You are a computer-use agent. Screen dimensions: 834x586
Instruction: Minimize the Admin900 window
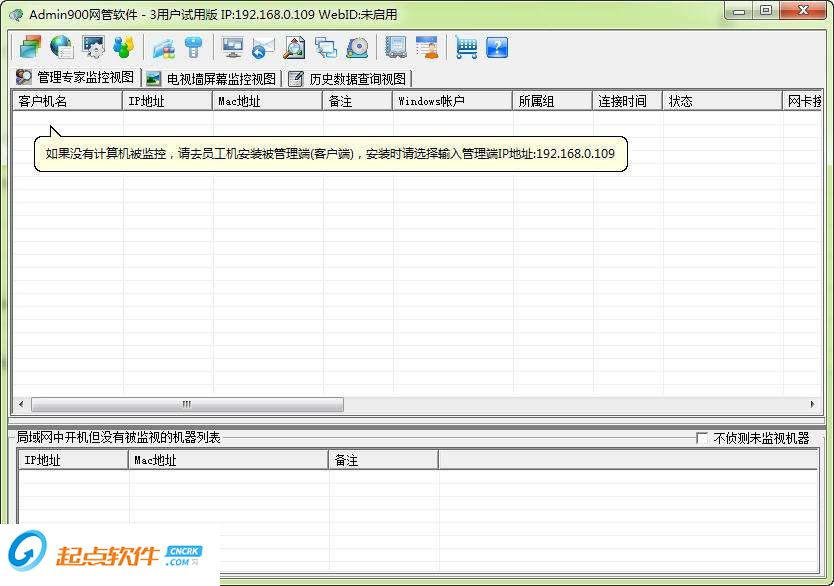tap(739, 11)
